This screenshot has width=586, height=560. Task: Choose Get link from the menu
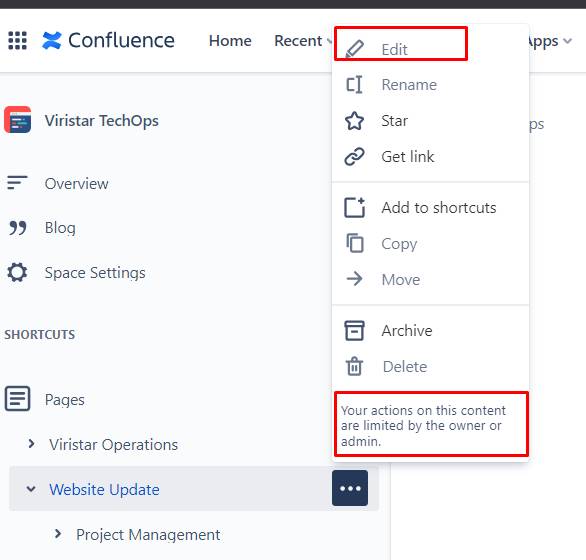point(431,156)
